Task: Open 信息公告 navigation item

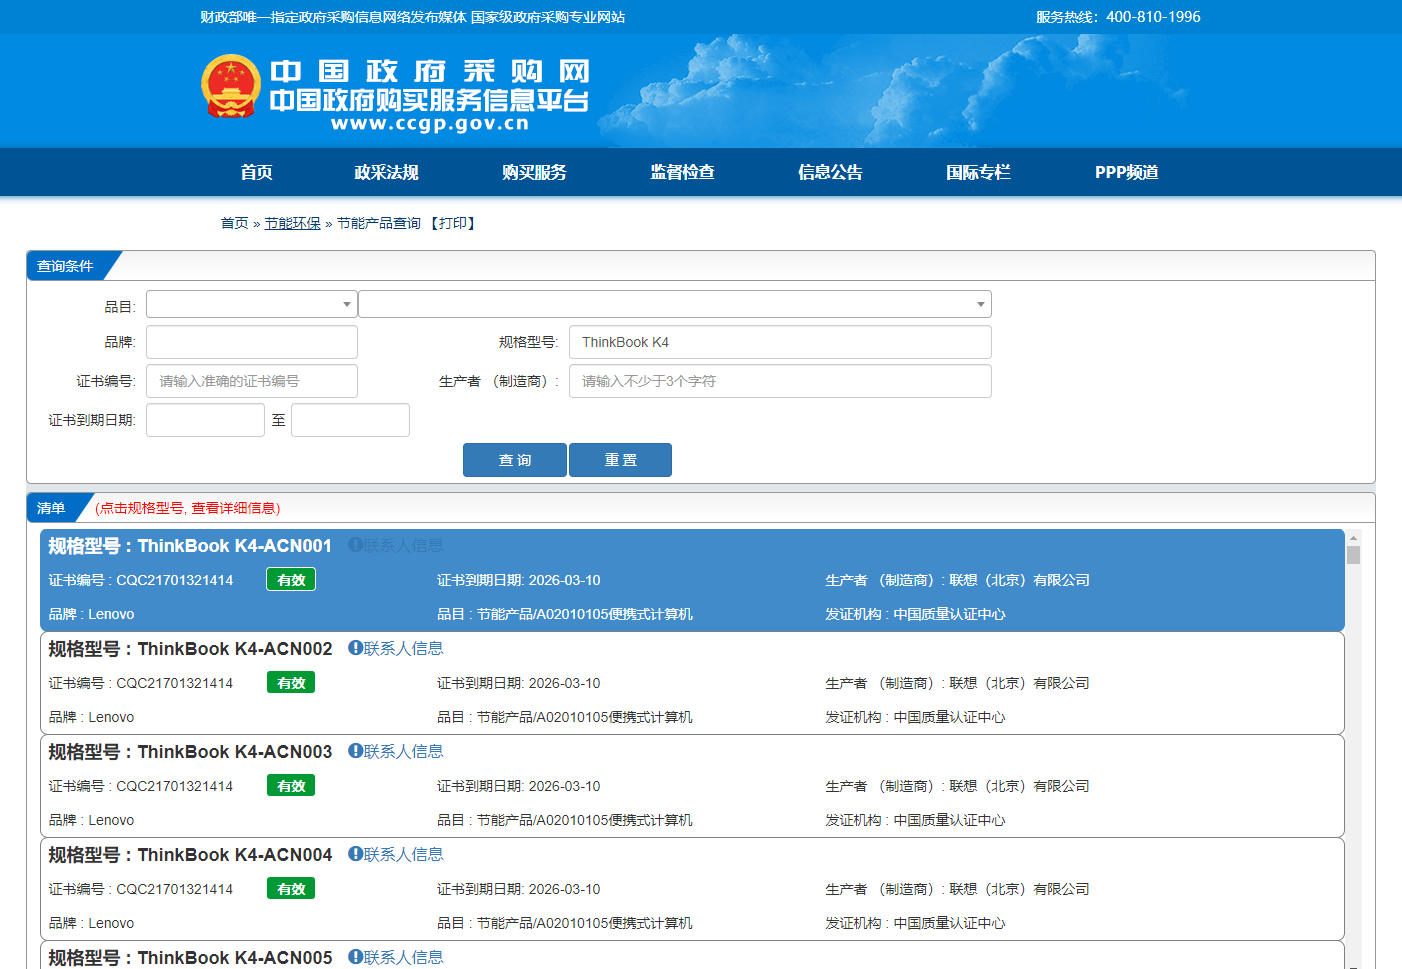Action: pos(830,172)
